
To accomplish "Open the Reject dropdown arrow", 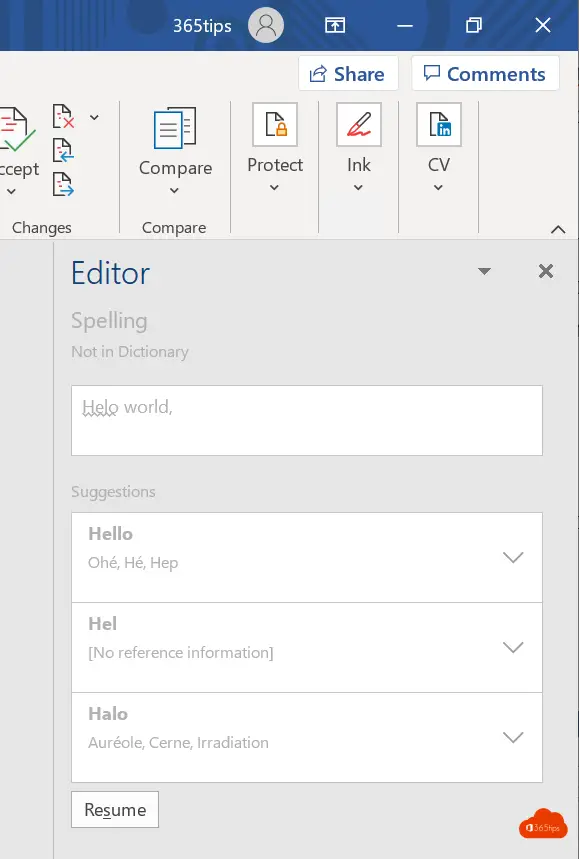I will pyautogui.click(x=94, y=117).
